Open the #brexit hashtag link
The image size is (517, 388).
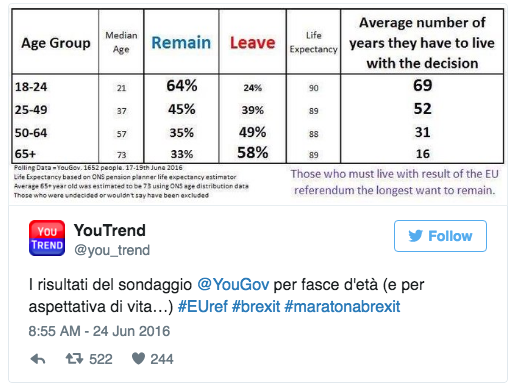click(256, 306)
